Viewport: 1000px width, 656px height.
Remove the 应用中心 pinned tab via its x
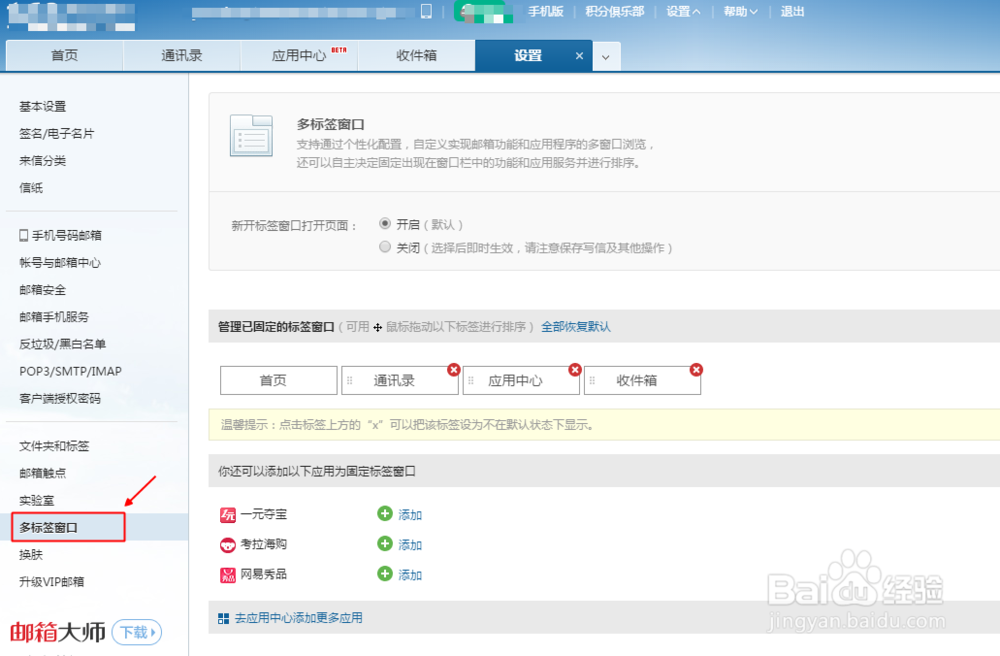tap(575, 369)
